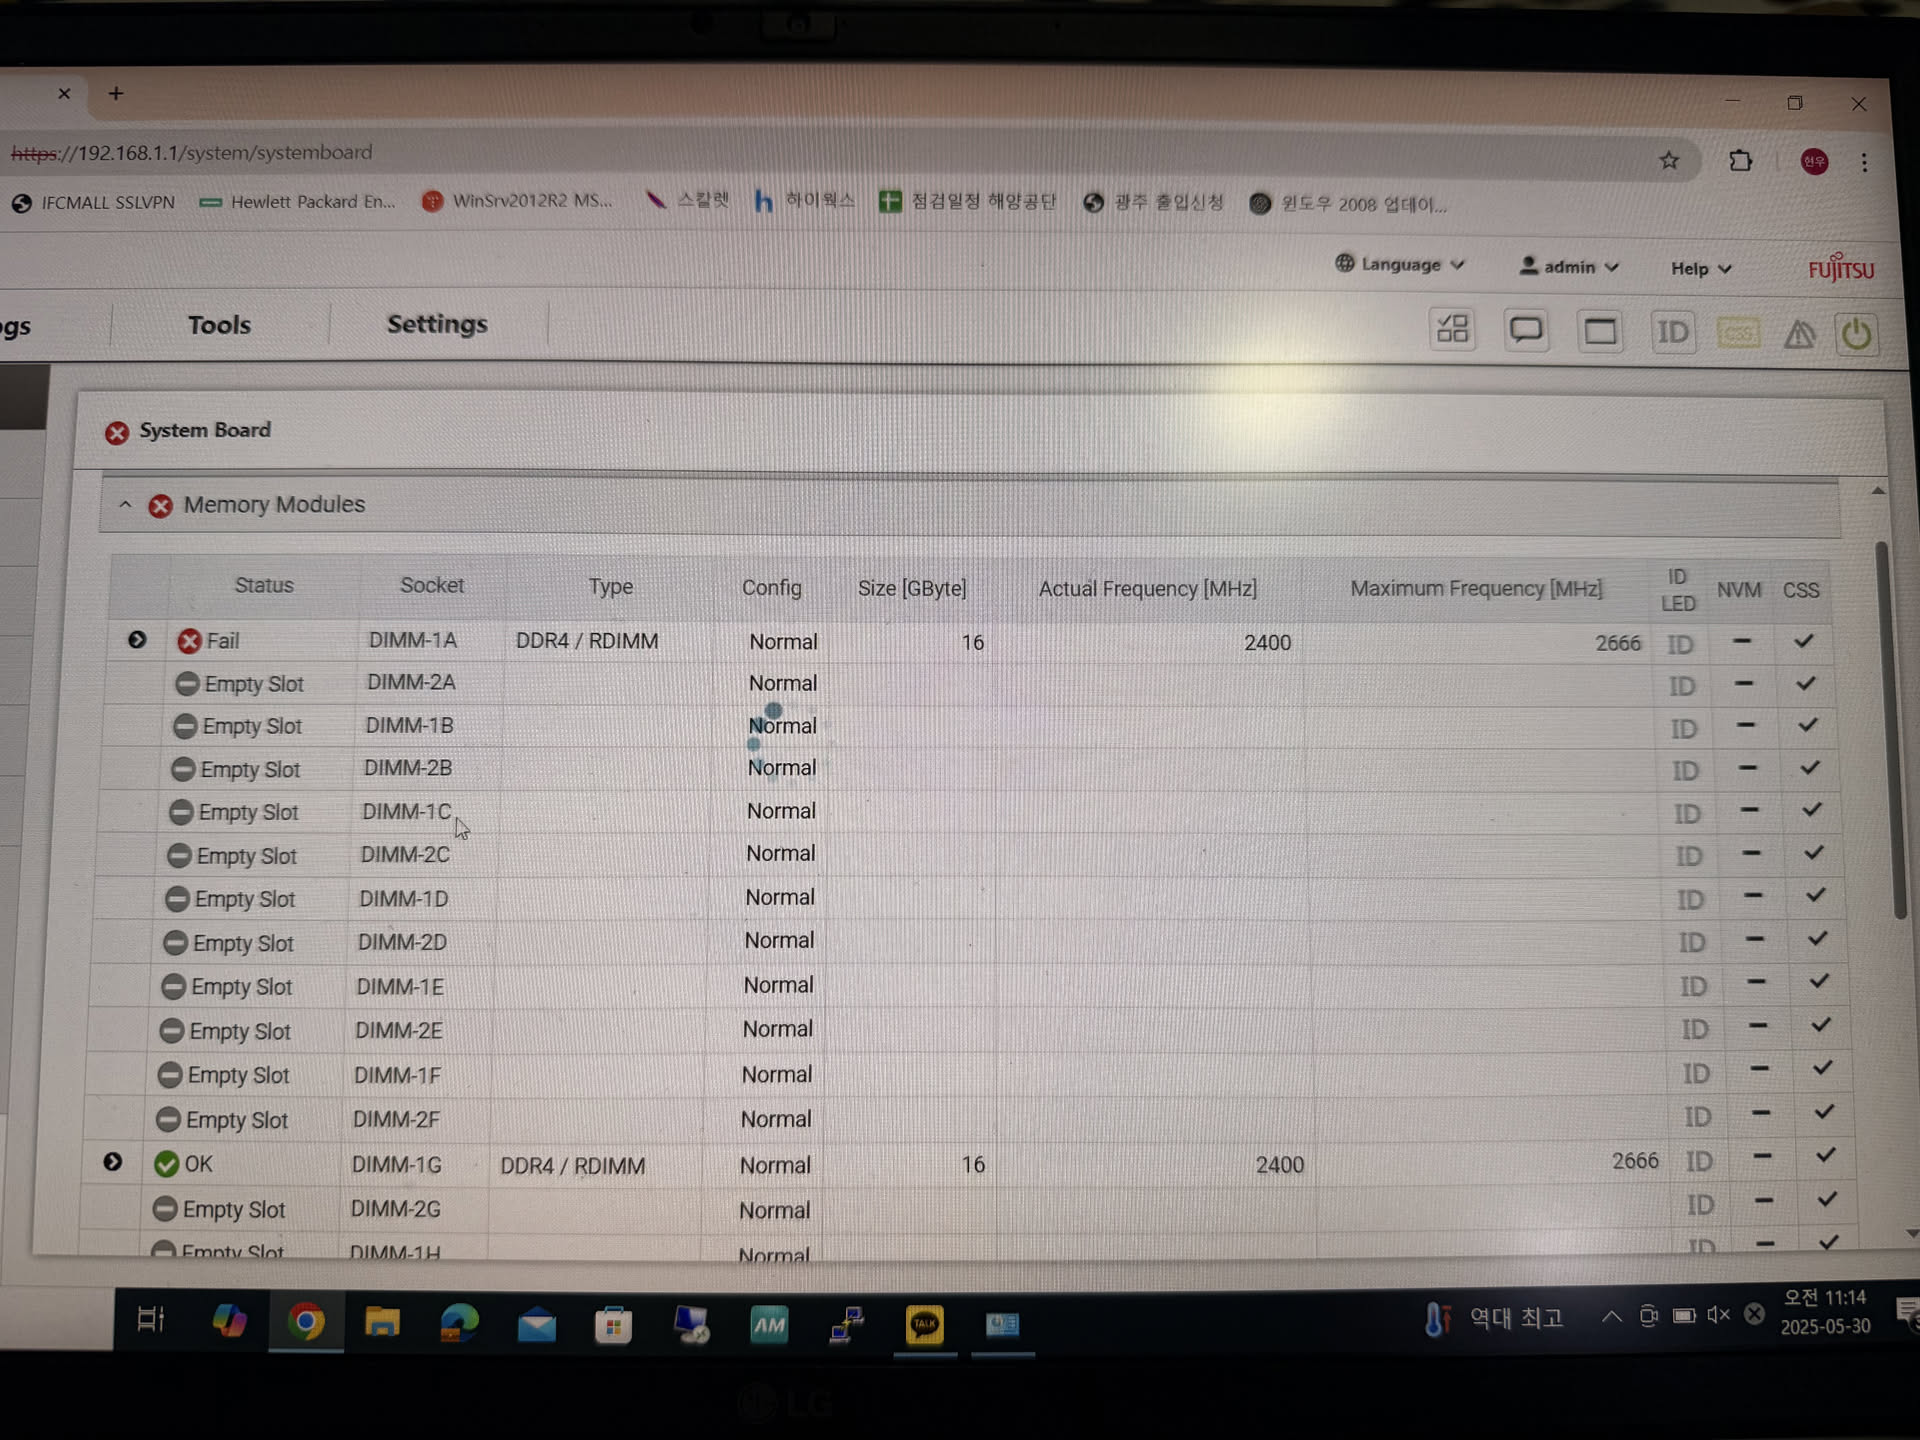Expand the DIMM-1G OK module row
The image size is (1920, 1440).
[x=113, y=1162]
